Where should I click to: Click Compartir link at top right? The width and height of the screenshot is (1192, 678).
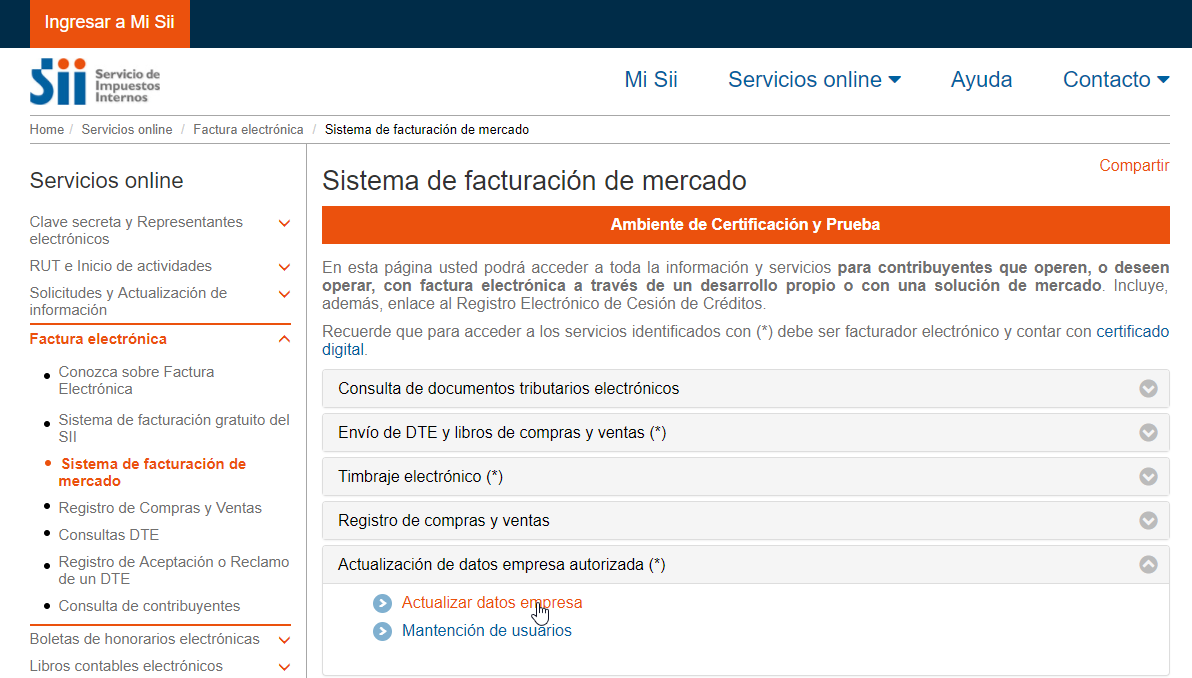pyautogui.click(x=1134, y=166)
